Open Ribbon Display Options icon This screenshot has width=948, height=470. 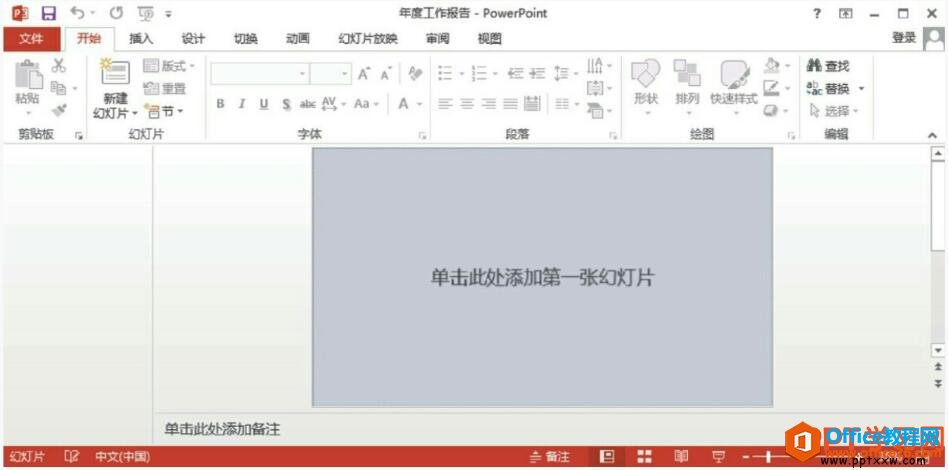[846, 13]
